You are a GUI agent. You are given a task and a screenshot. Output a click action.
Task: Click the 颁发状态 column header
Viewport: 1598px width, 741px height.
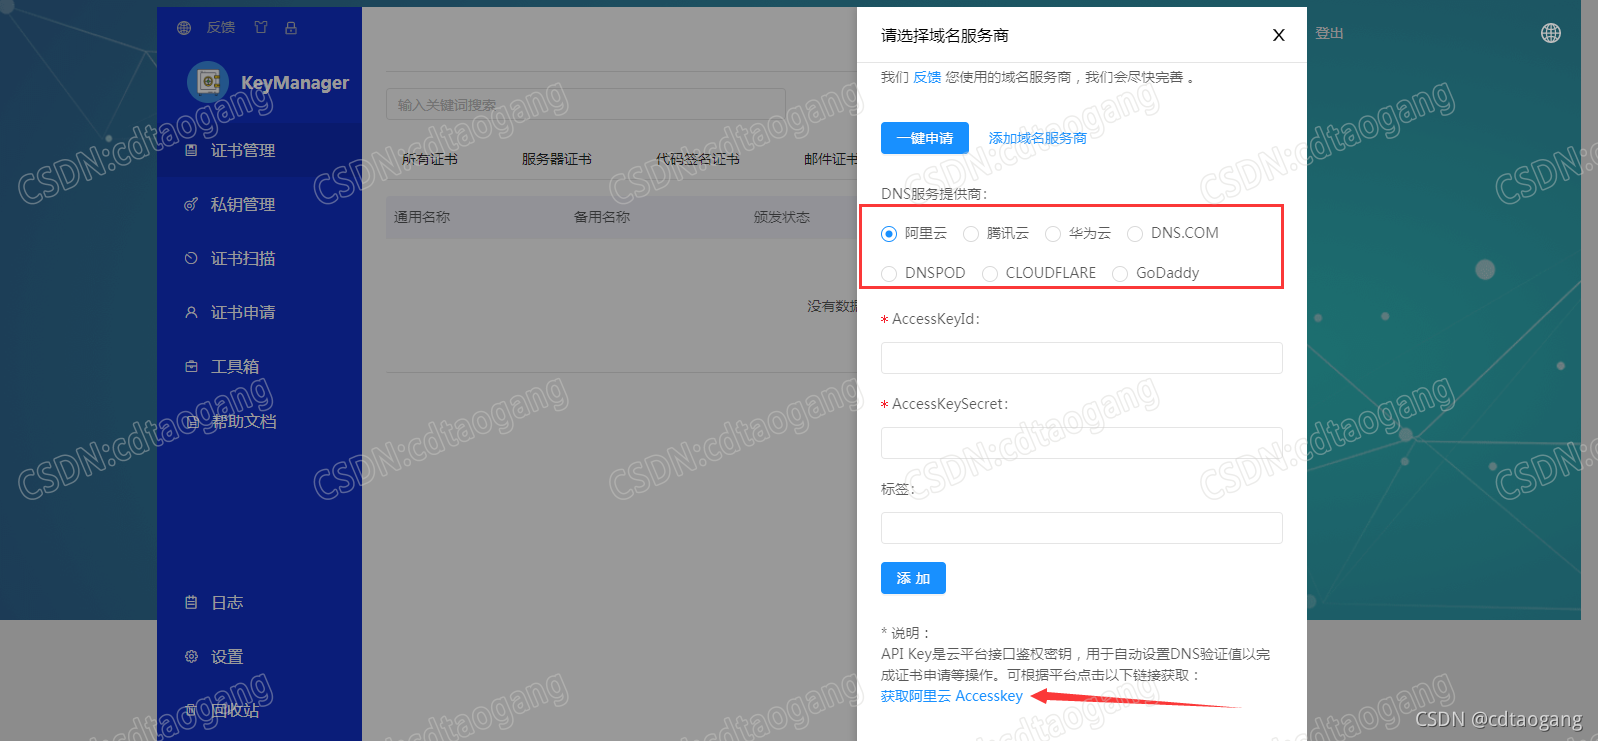pyautogui.click(x=782, y=217)
